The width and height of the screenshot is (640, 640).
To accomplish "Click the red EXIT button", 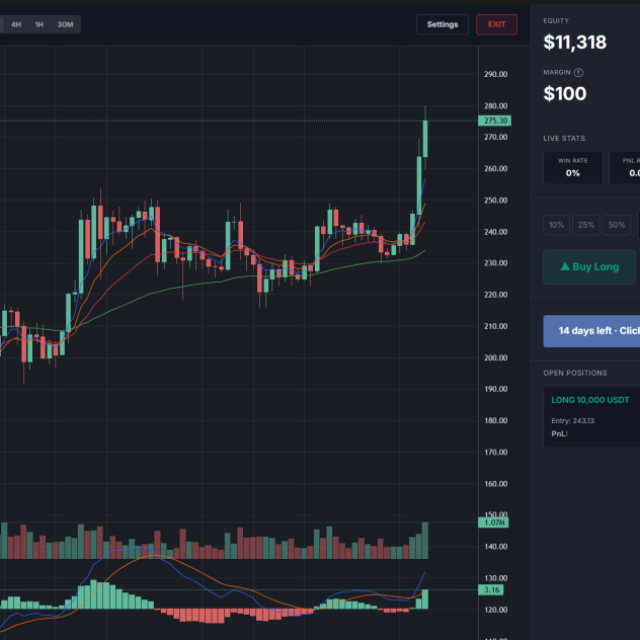I will pyautogui.click(x=497, y=24).
